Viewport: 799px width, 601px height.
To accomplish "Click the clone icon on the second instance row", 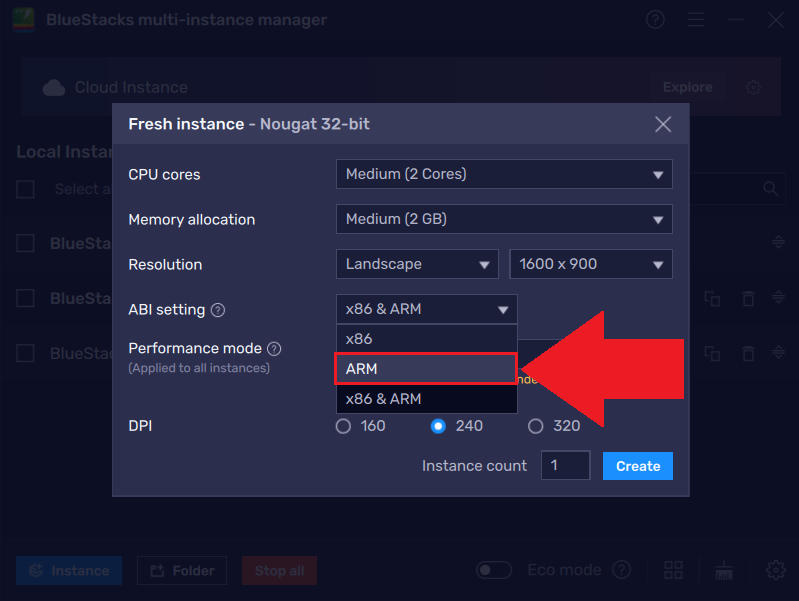I will pos(712,298).
